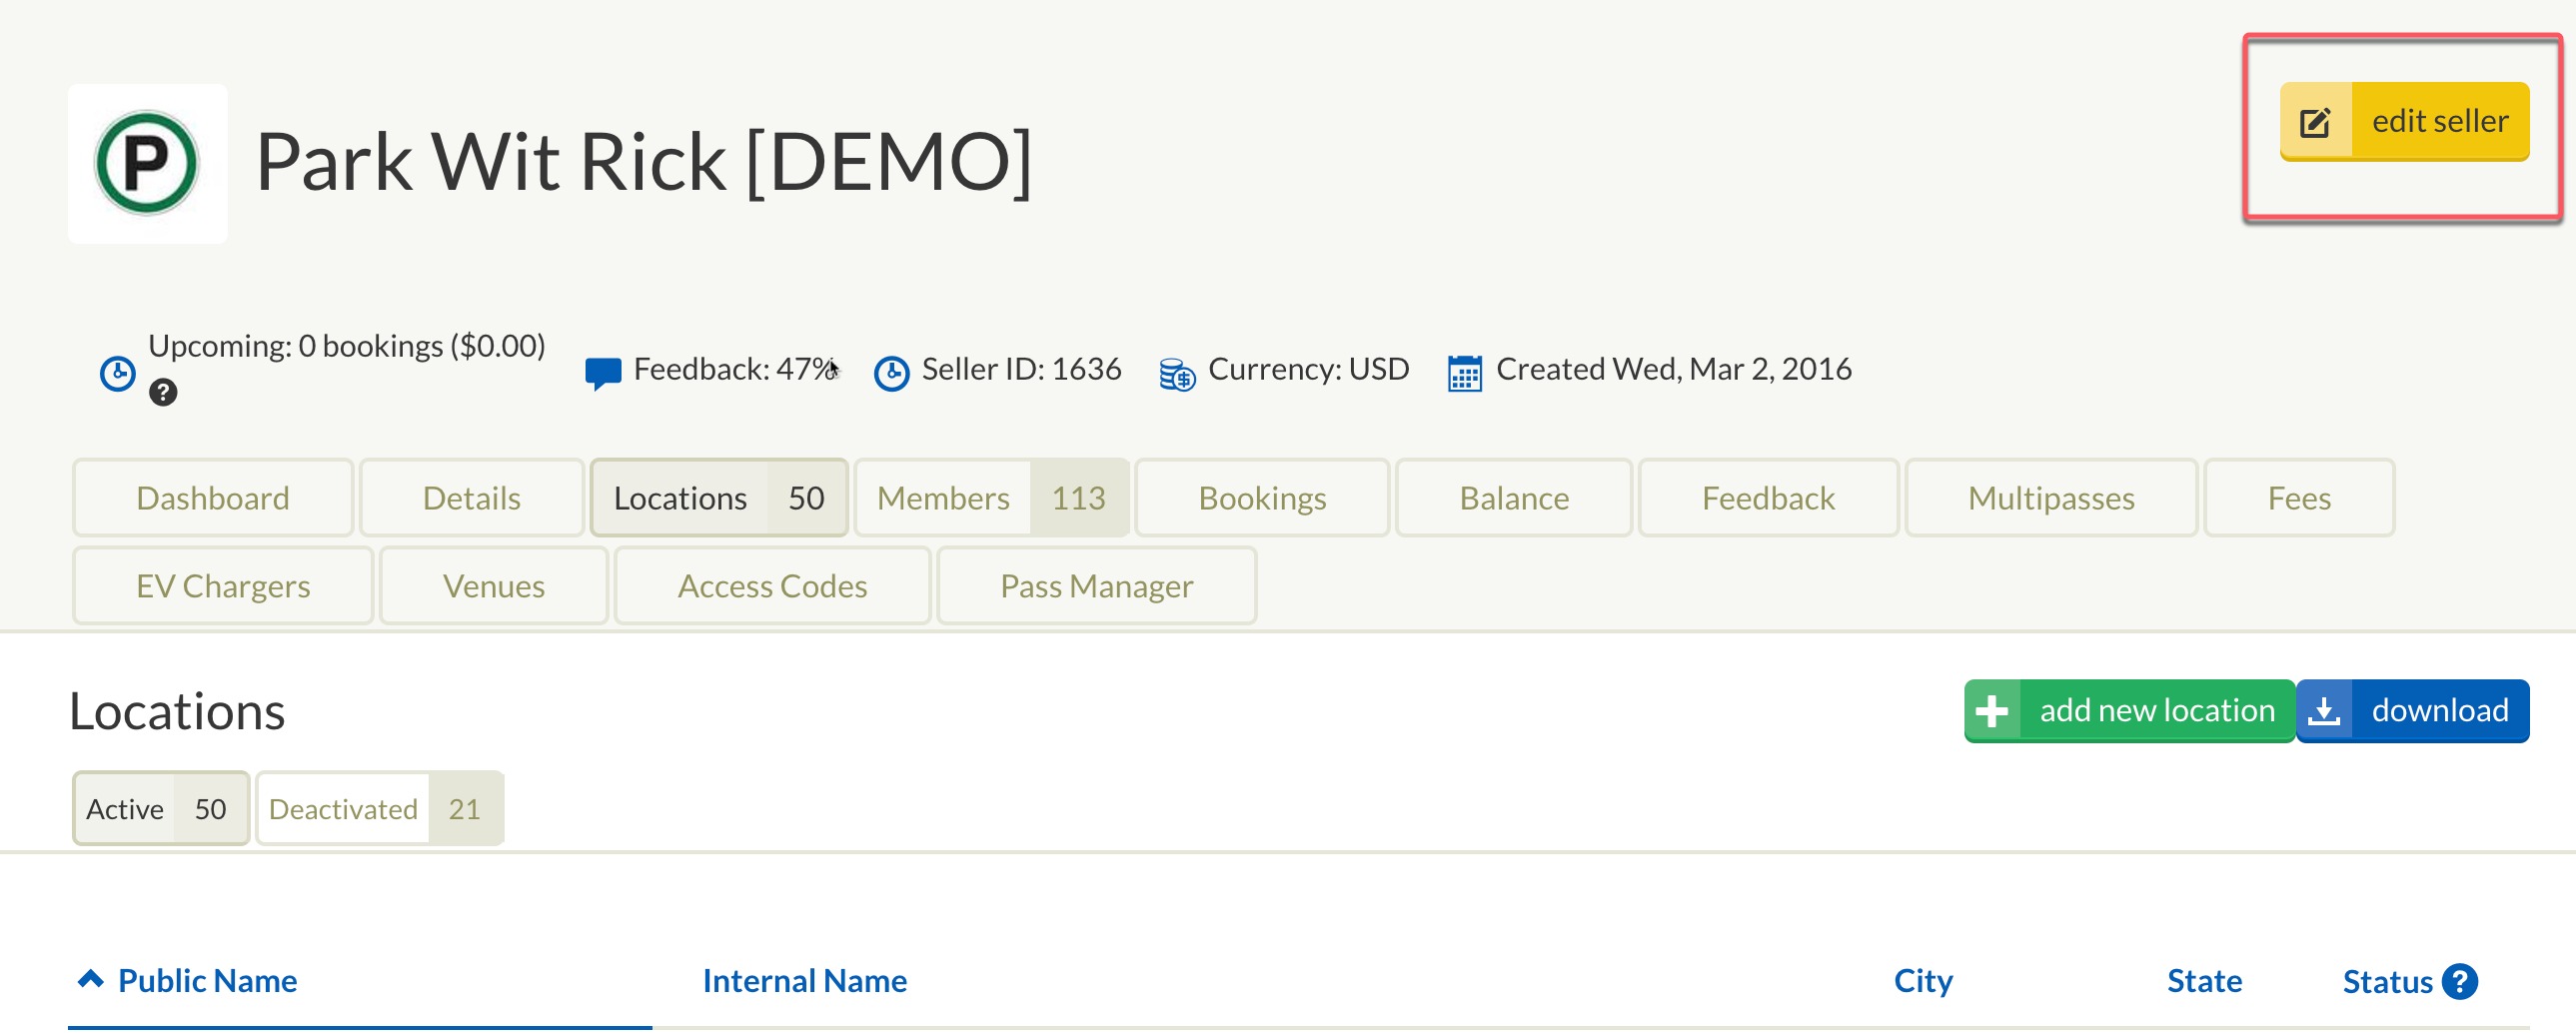The height and width of the screenshot is (1033, 2576).
Task: Click the help icon under Upcoming bookings
Action: [163, 392]
